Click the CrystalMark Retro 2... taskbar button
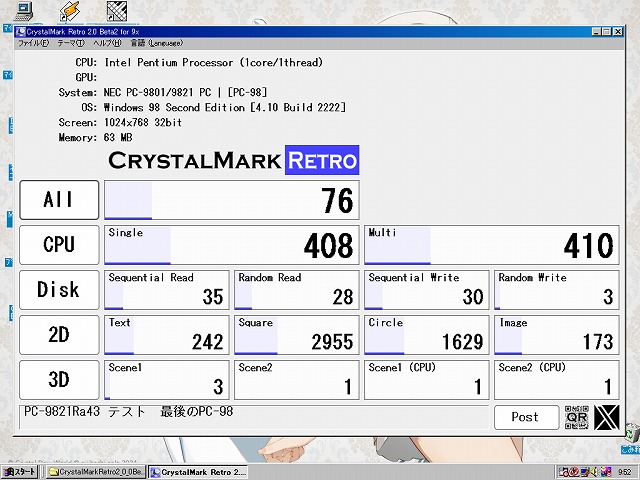This screenshot has height=480, width=640. point(198,472)
